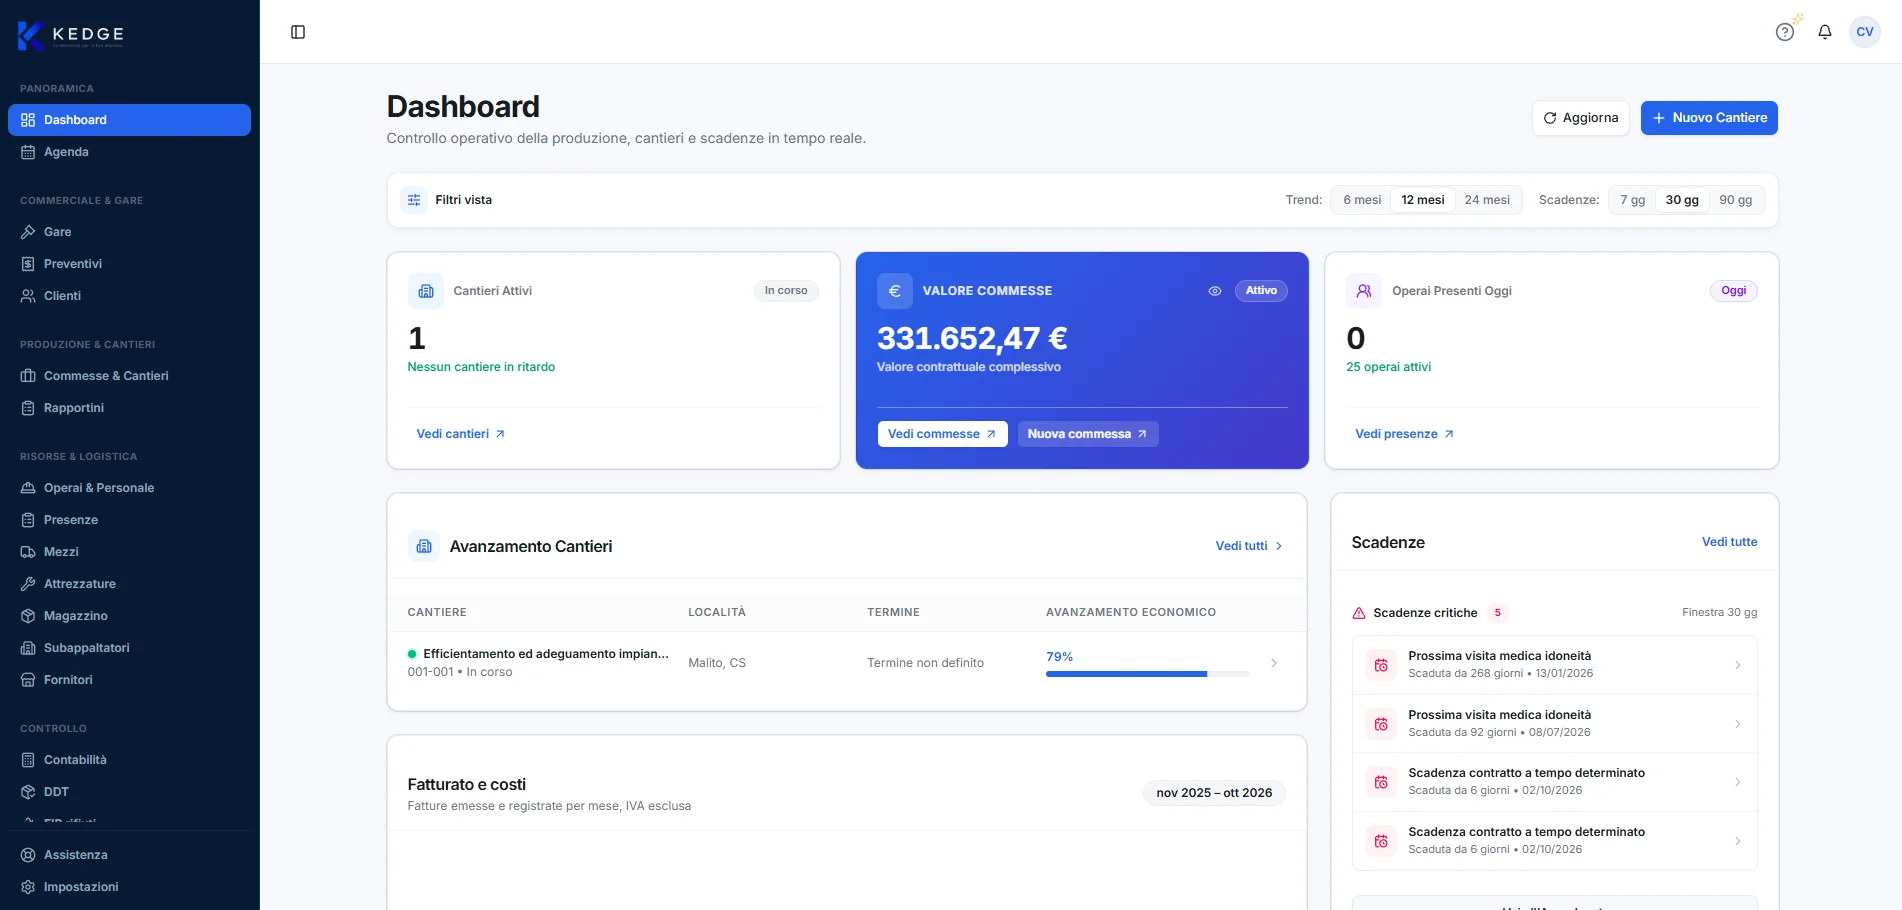1902x910 pixels.
Task: Set trend range to 6 mesi
Action: point(1362,200)
